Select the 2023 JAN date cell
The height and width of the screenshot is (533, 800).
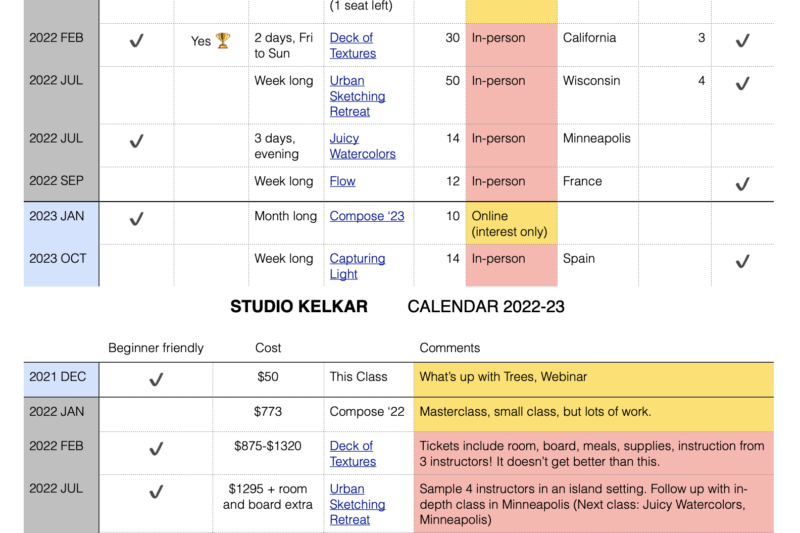coord(61,223)
